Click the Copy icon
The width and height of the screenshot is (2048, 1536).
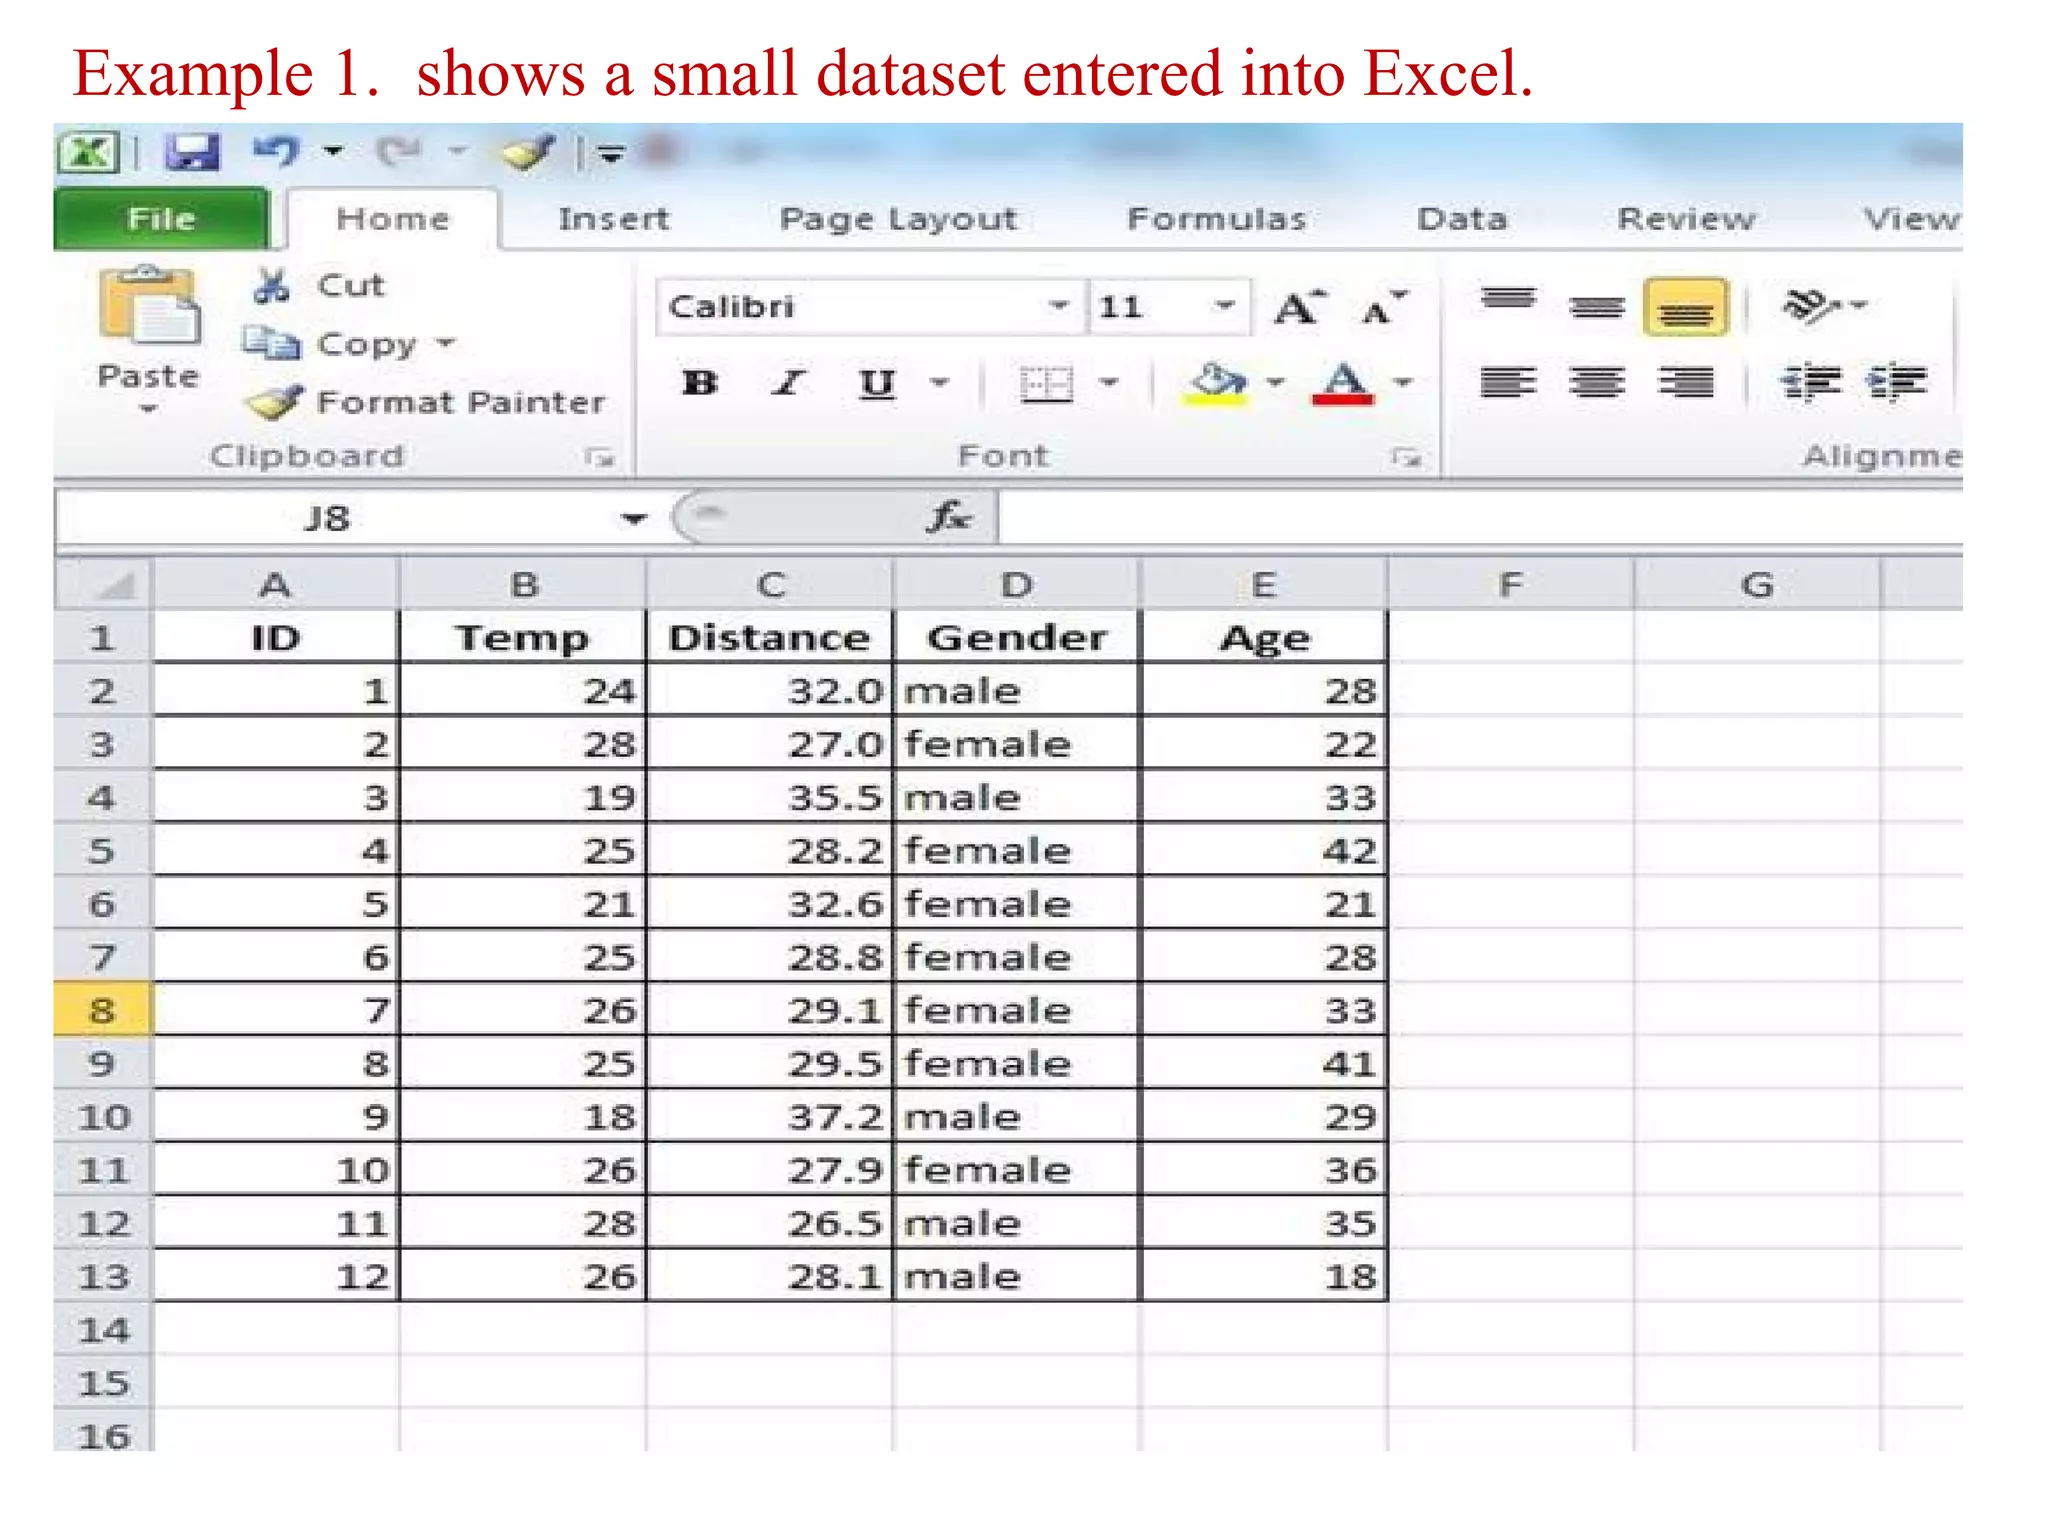[x=271, y=344]
